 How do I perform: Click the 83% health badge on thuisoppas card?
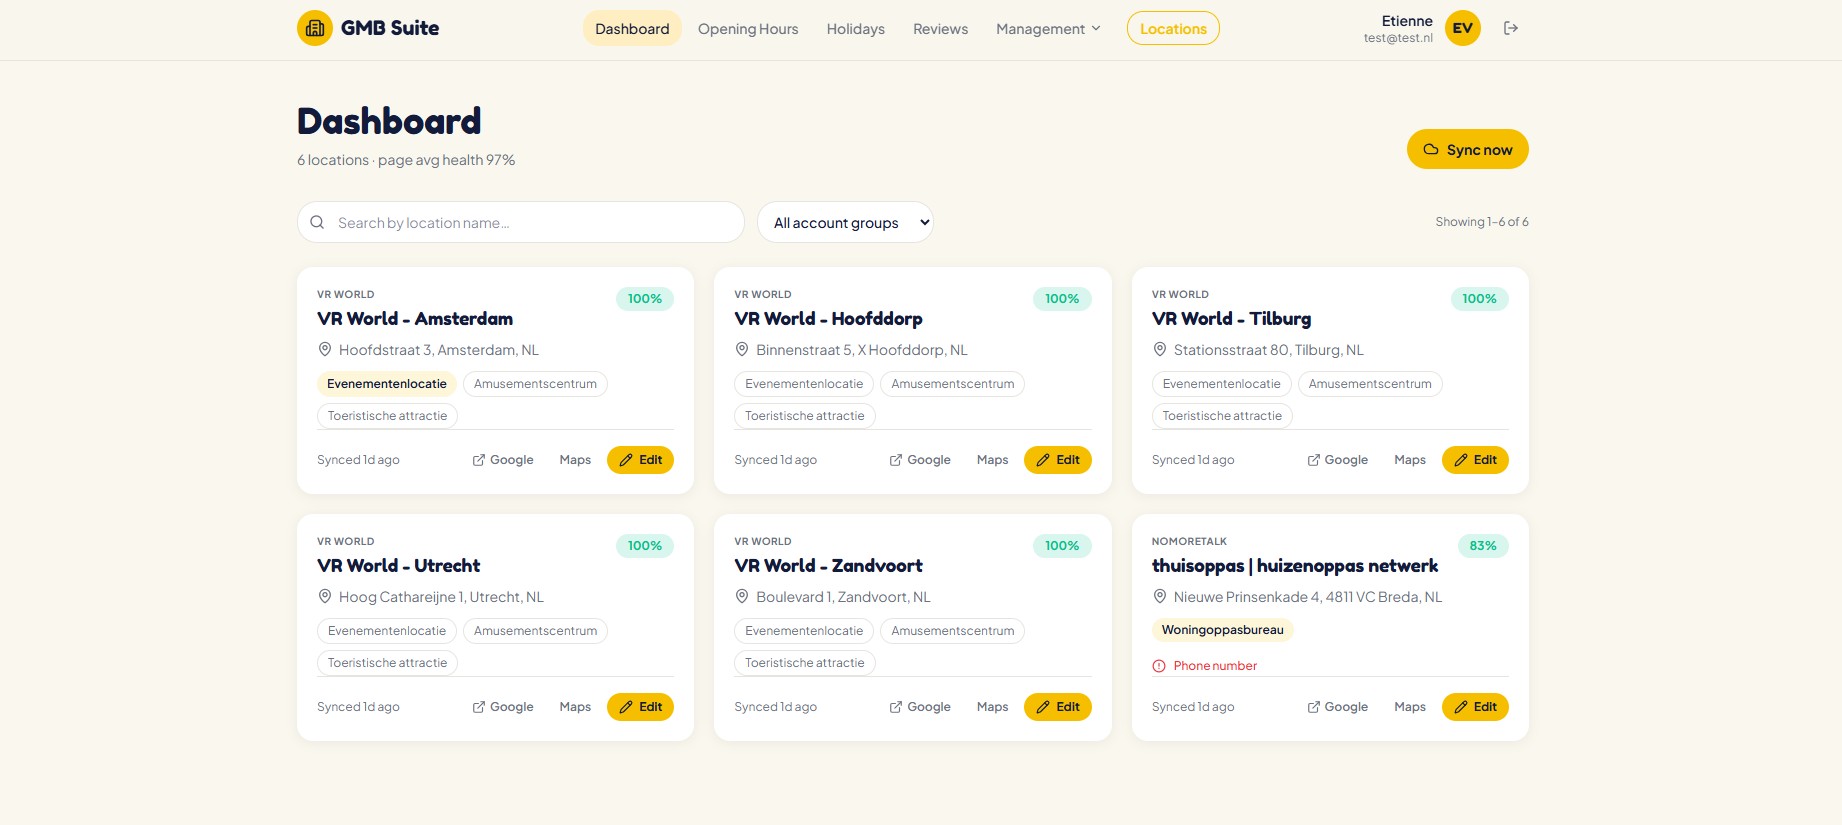[x=1483, y=546]
